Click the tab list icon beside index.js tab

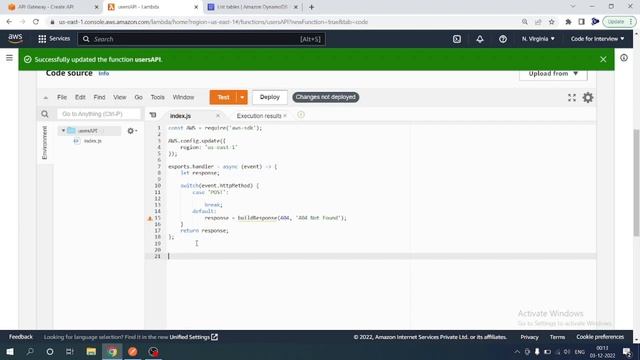point(153,115)
